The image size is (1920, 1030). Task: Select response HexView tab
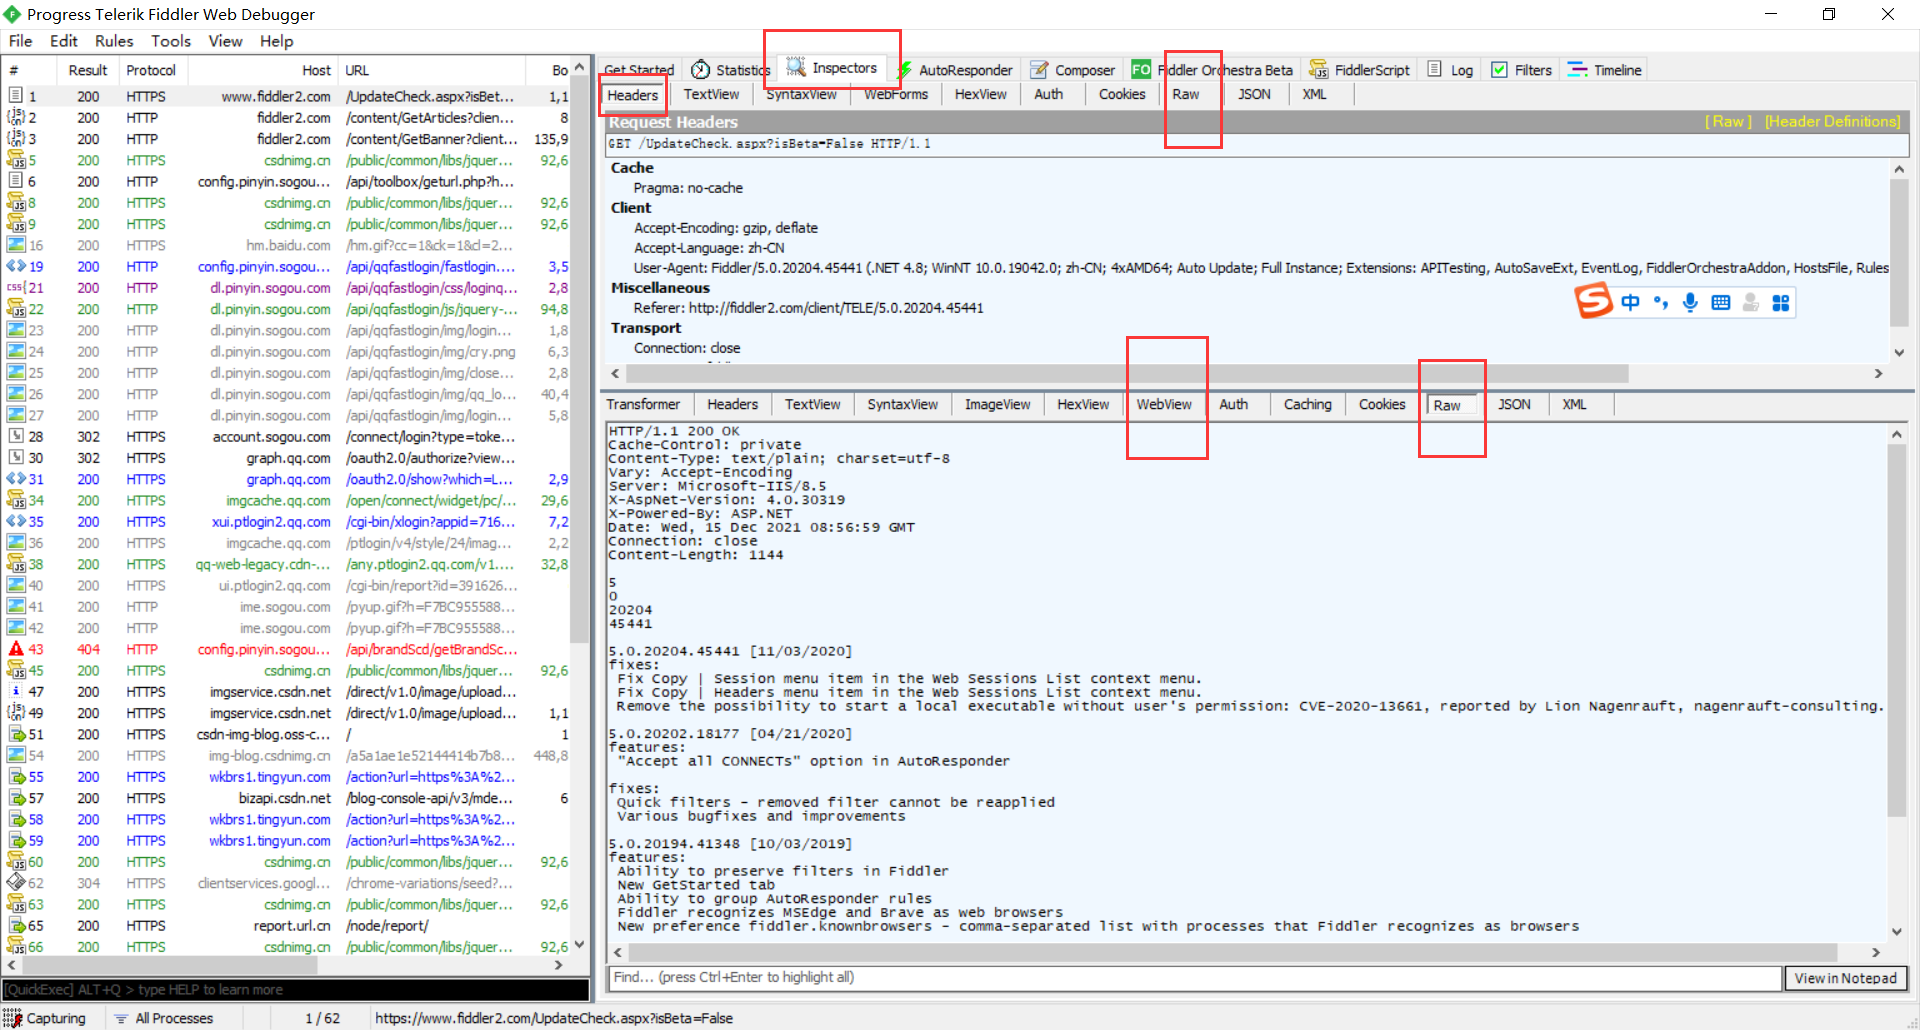click(1083, 404)
